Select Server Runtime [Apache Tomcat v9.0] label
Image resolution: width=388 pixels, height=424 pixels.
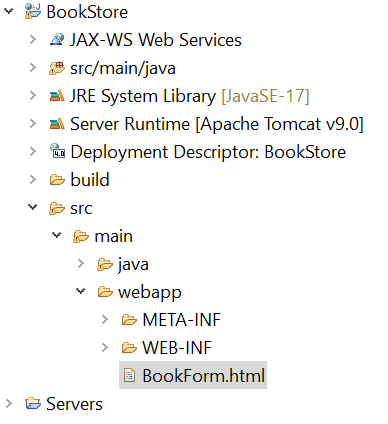click(217, 124)
